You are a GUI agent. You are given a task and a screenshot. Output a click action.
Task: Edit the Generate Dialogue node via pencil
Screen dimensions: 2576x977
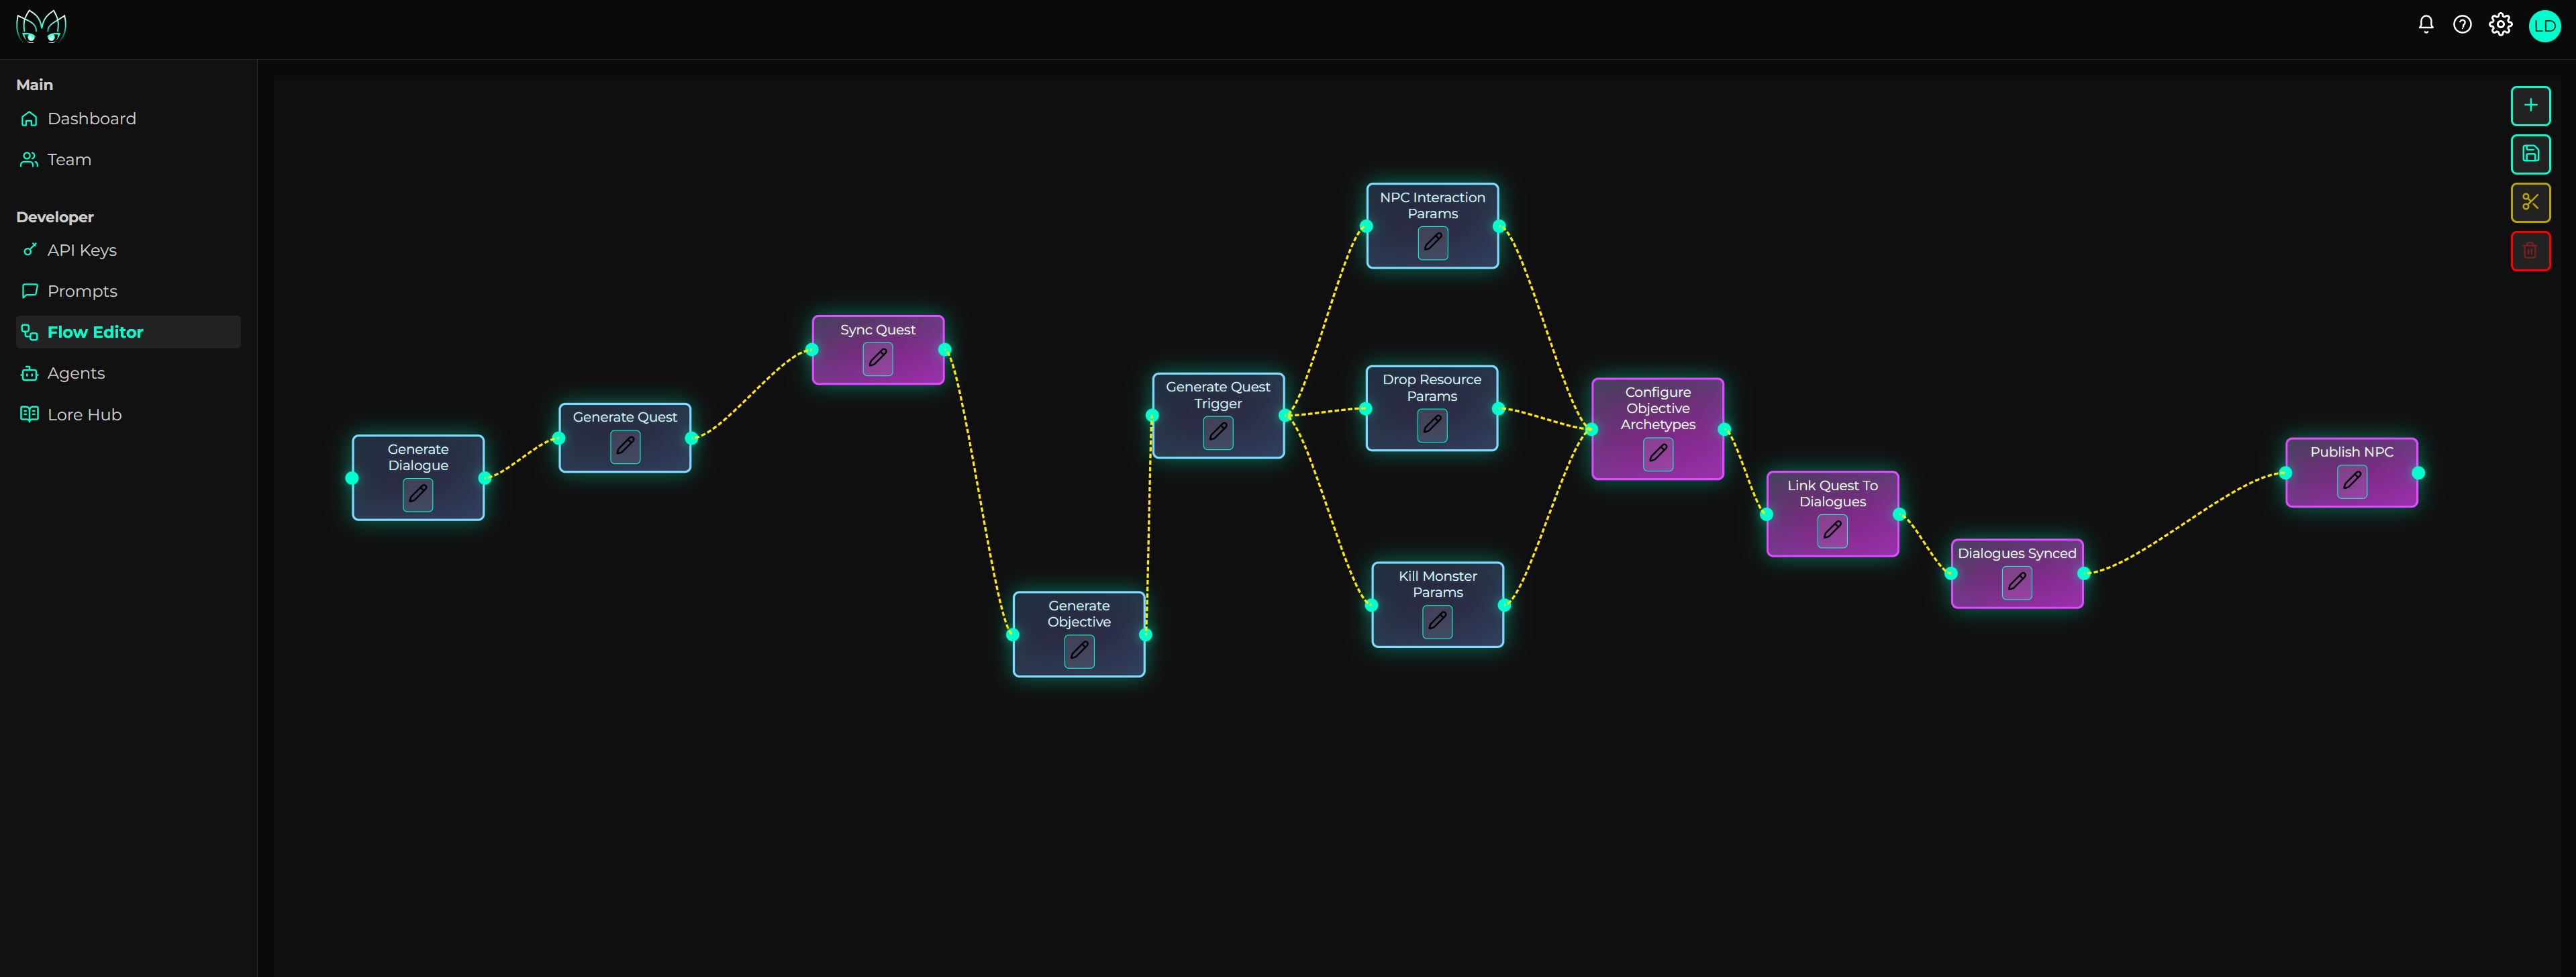click(418, 494)
